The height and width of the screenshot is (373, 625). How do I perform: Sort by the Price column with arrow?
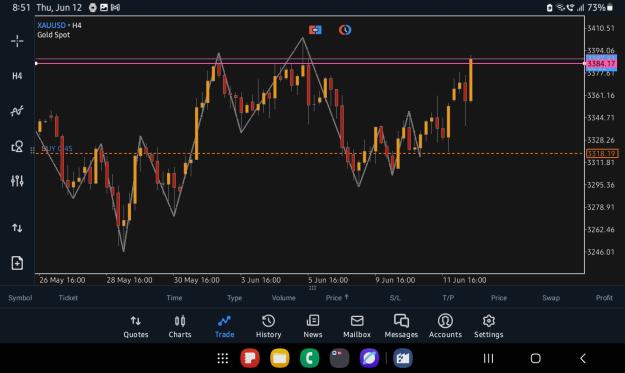click(x=337, y=298)
